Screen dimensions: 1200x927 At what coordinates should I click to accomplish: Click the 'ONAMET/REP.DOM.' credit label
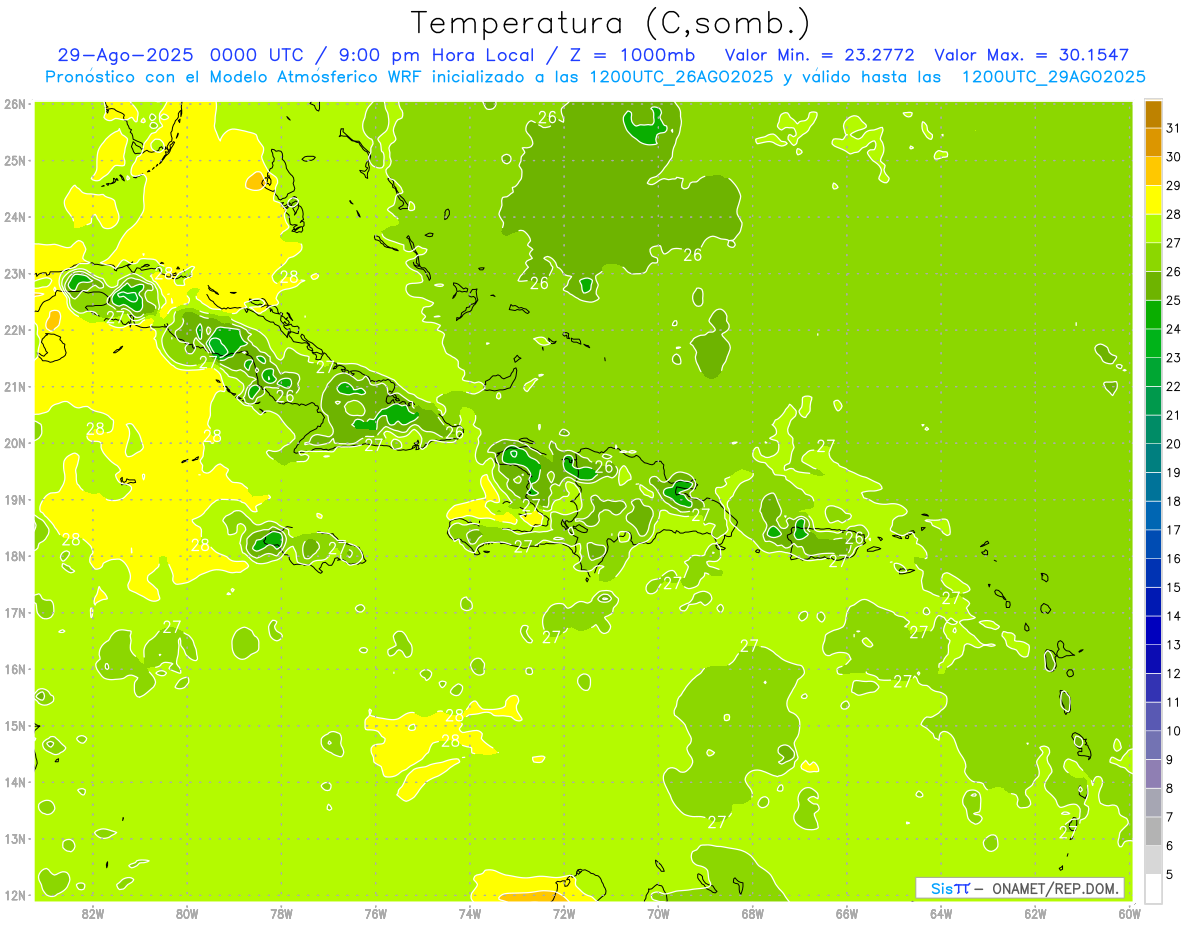pos(1057,888)
